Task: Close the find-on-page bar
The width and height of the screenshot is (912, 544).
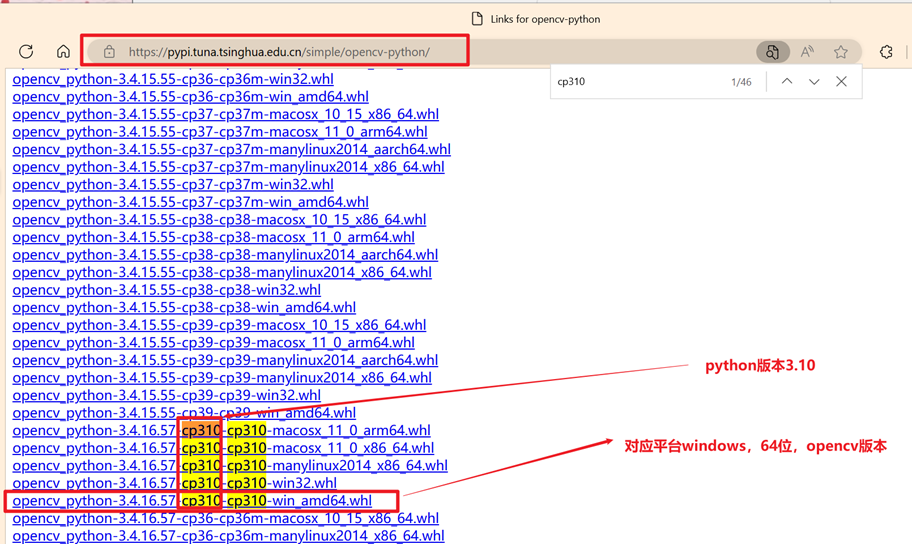Action: coord(841,81)
